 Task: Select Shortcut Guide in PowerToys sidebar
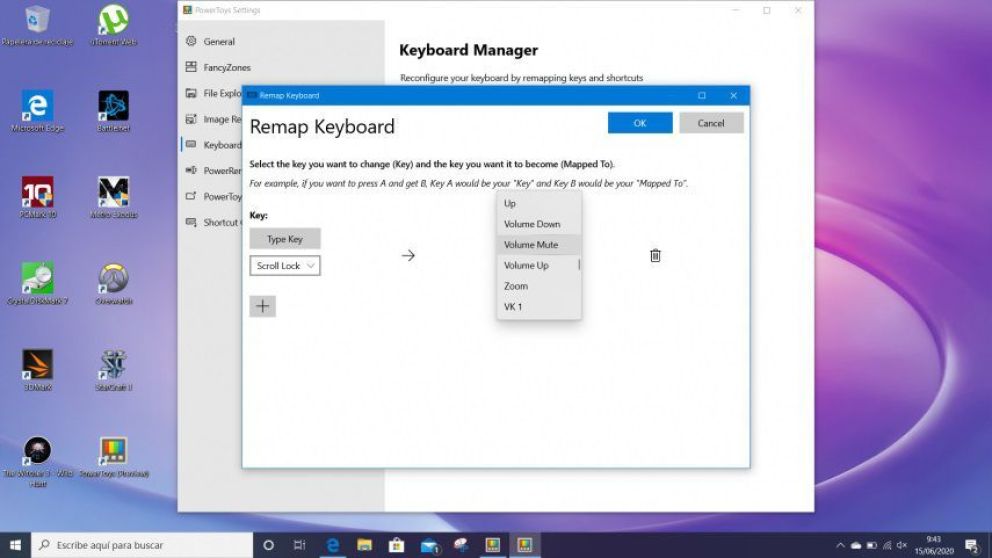(x=213, y=222)
